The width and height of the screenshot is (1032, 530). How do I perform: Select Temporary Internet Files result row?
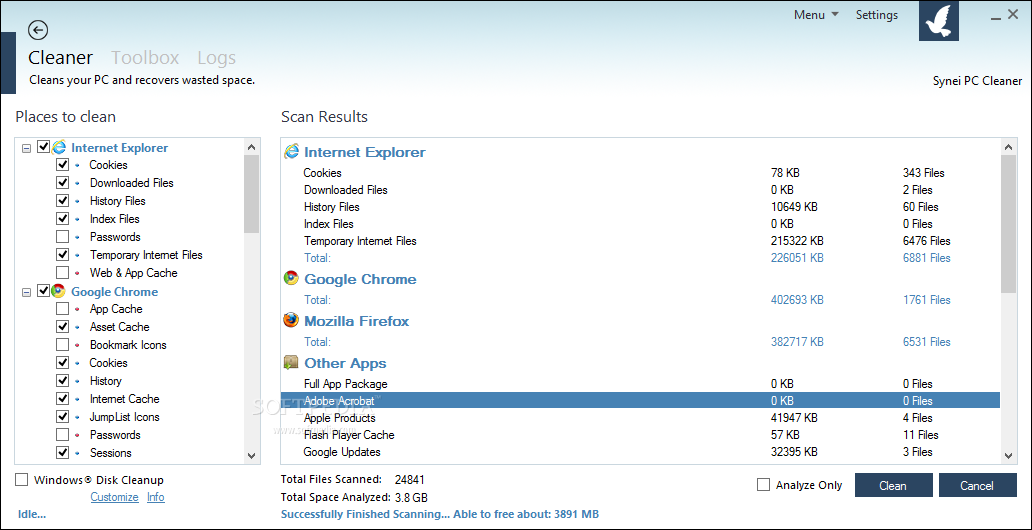point(640,241)
